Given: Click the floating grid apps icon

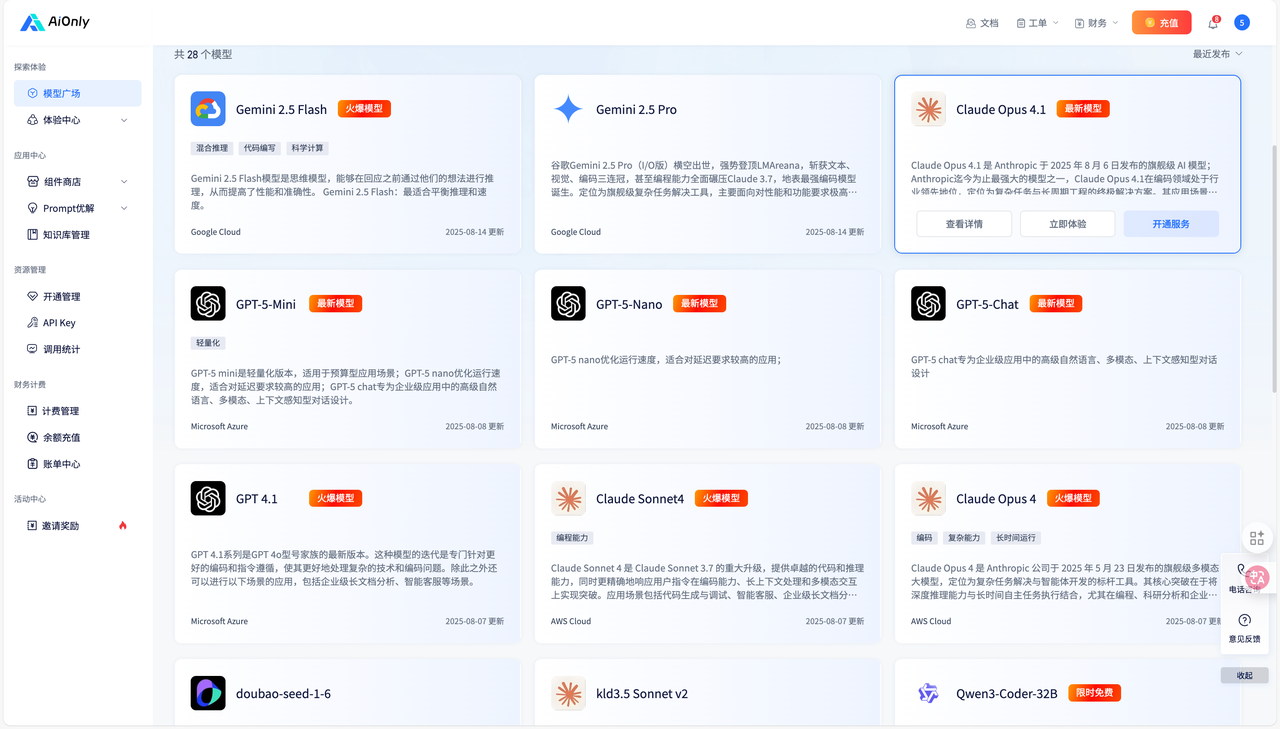Looking at the screenshot, I should 1257,538.
